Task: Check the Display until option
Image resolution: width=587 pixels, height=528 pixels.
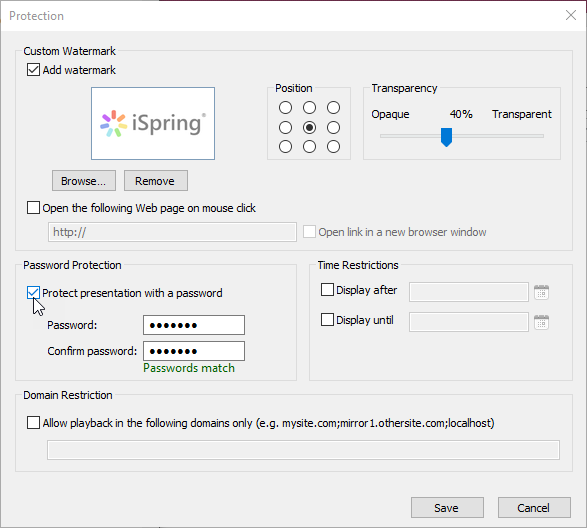Action: click(x=328, y=320)
